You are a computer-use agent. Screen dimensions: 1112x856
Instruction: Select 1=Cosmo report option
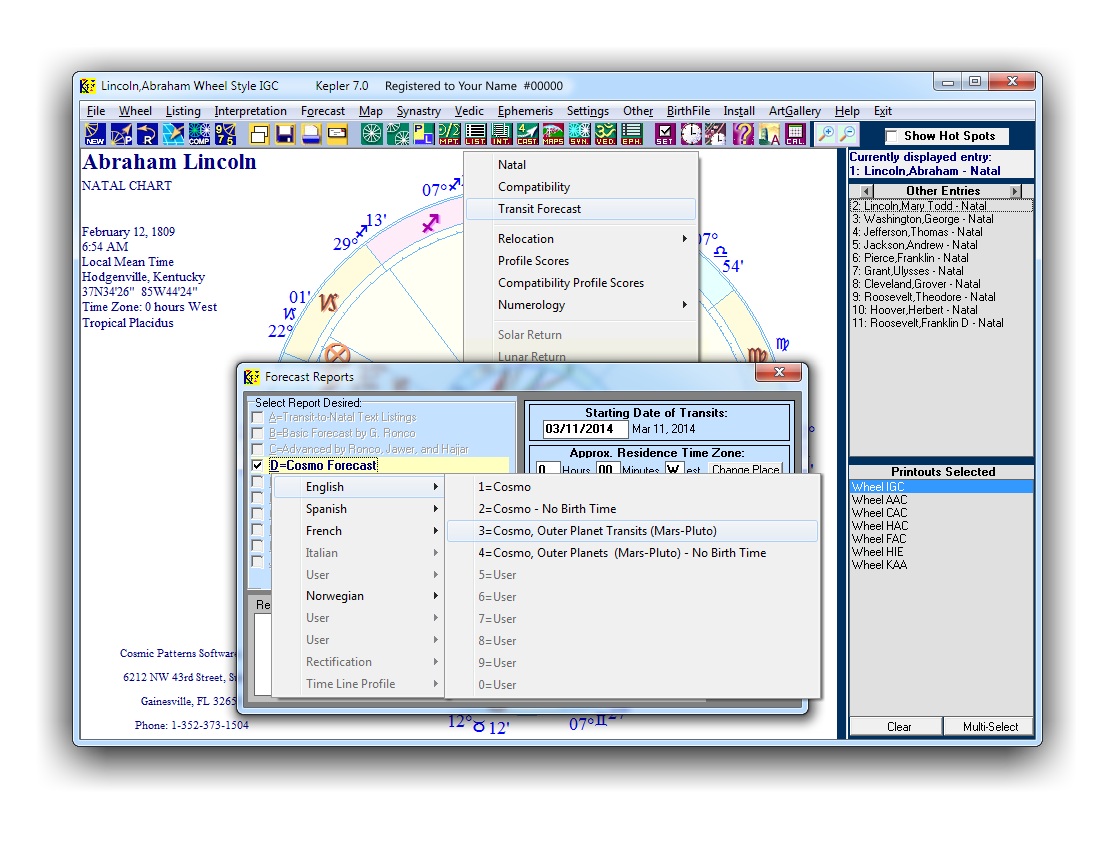coord(633,487)
